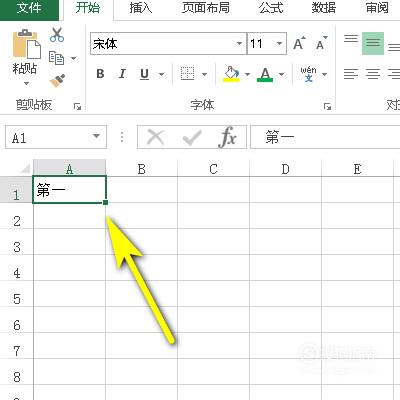Viewport: 400px width, 400px height.
Task: Confirm entry checkmark icon
Action: coord(192,137)
